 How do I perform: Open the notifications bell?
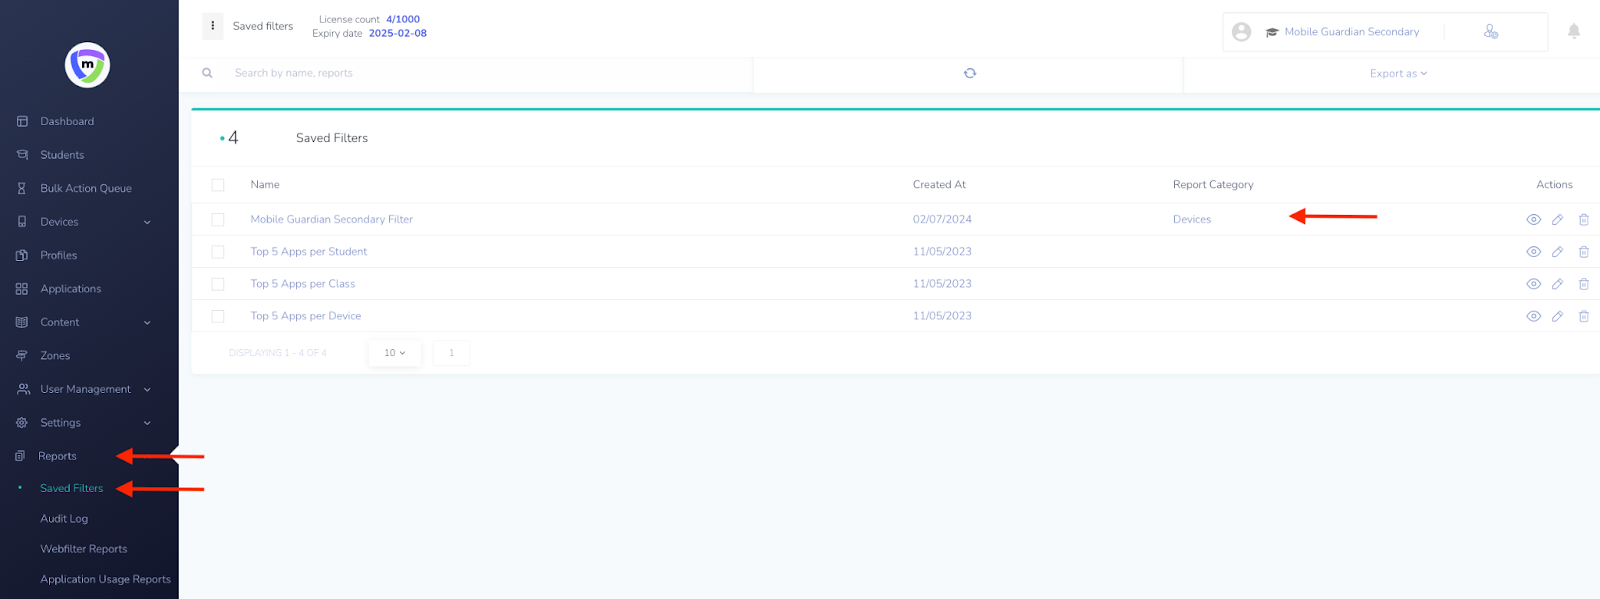(1574, 31)
